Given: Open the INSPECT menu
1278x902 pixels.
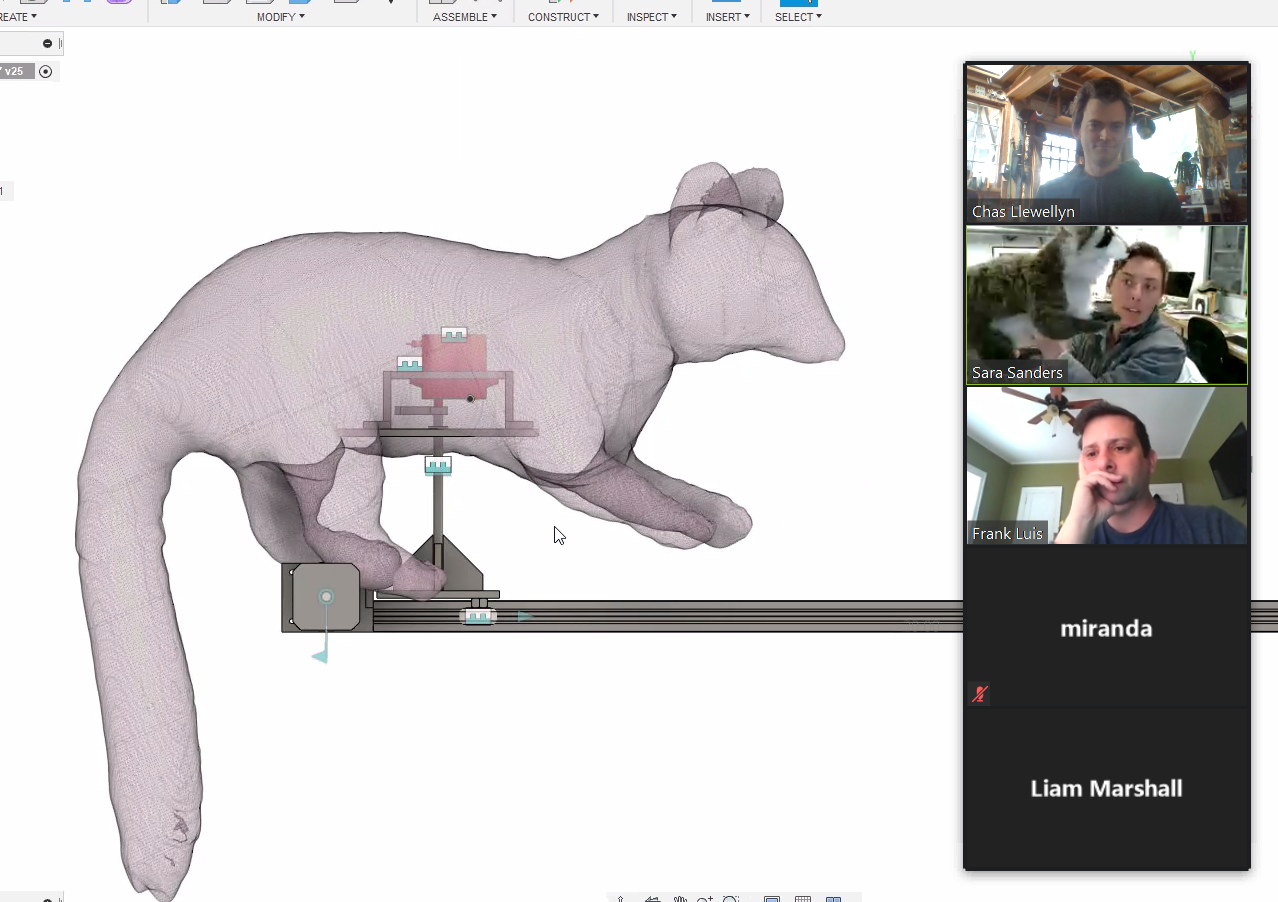Looking at the screenshot, I should point(651,17).
